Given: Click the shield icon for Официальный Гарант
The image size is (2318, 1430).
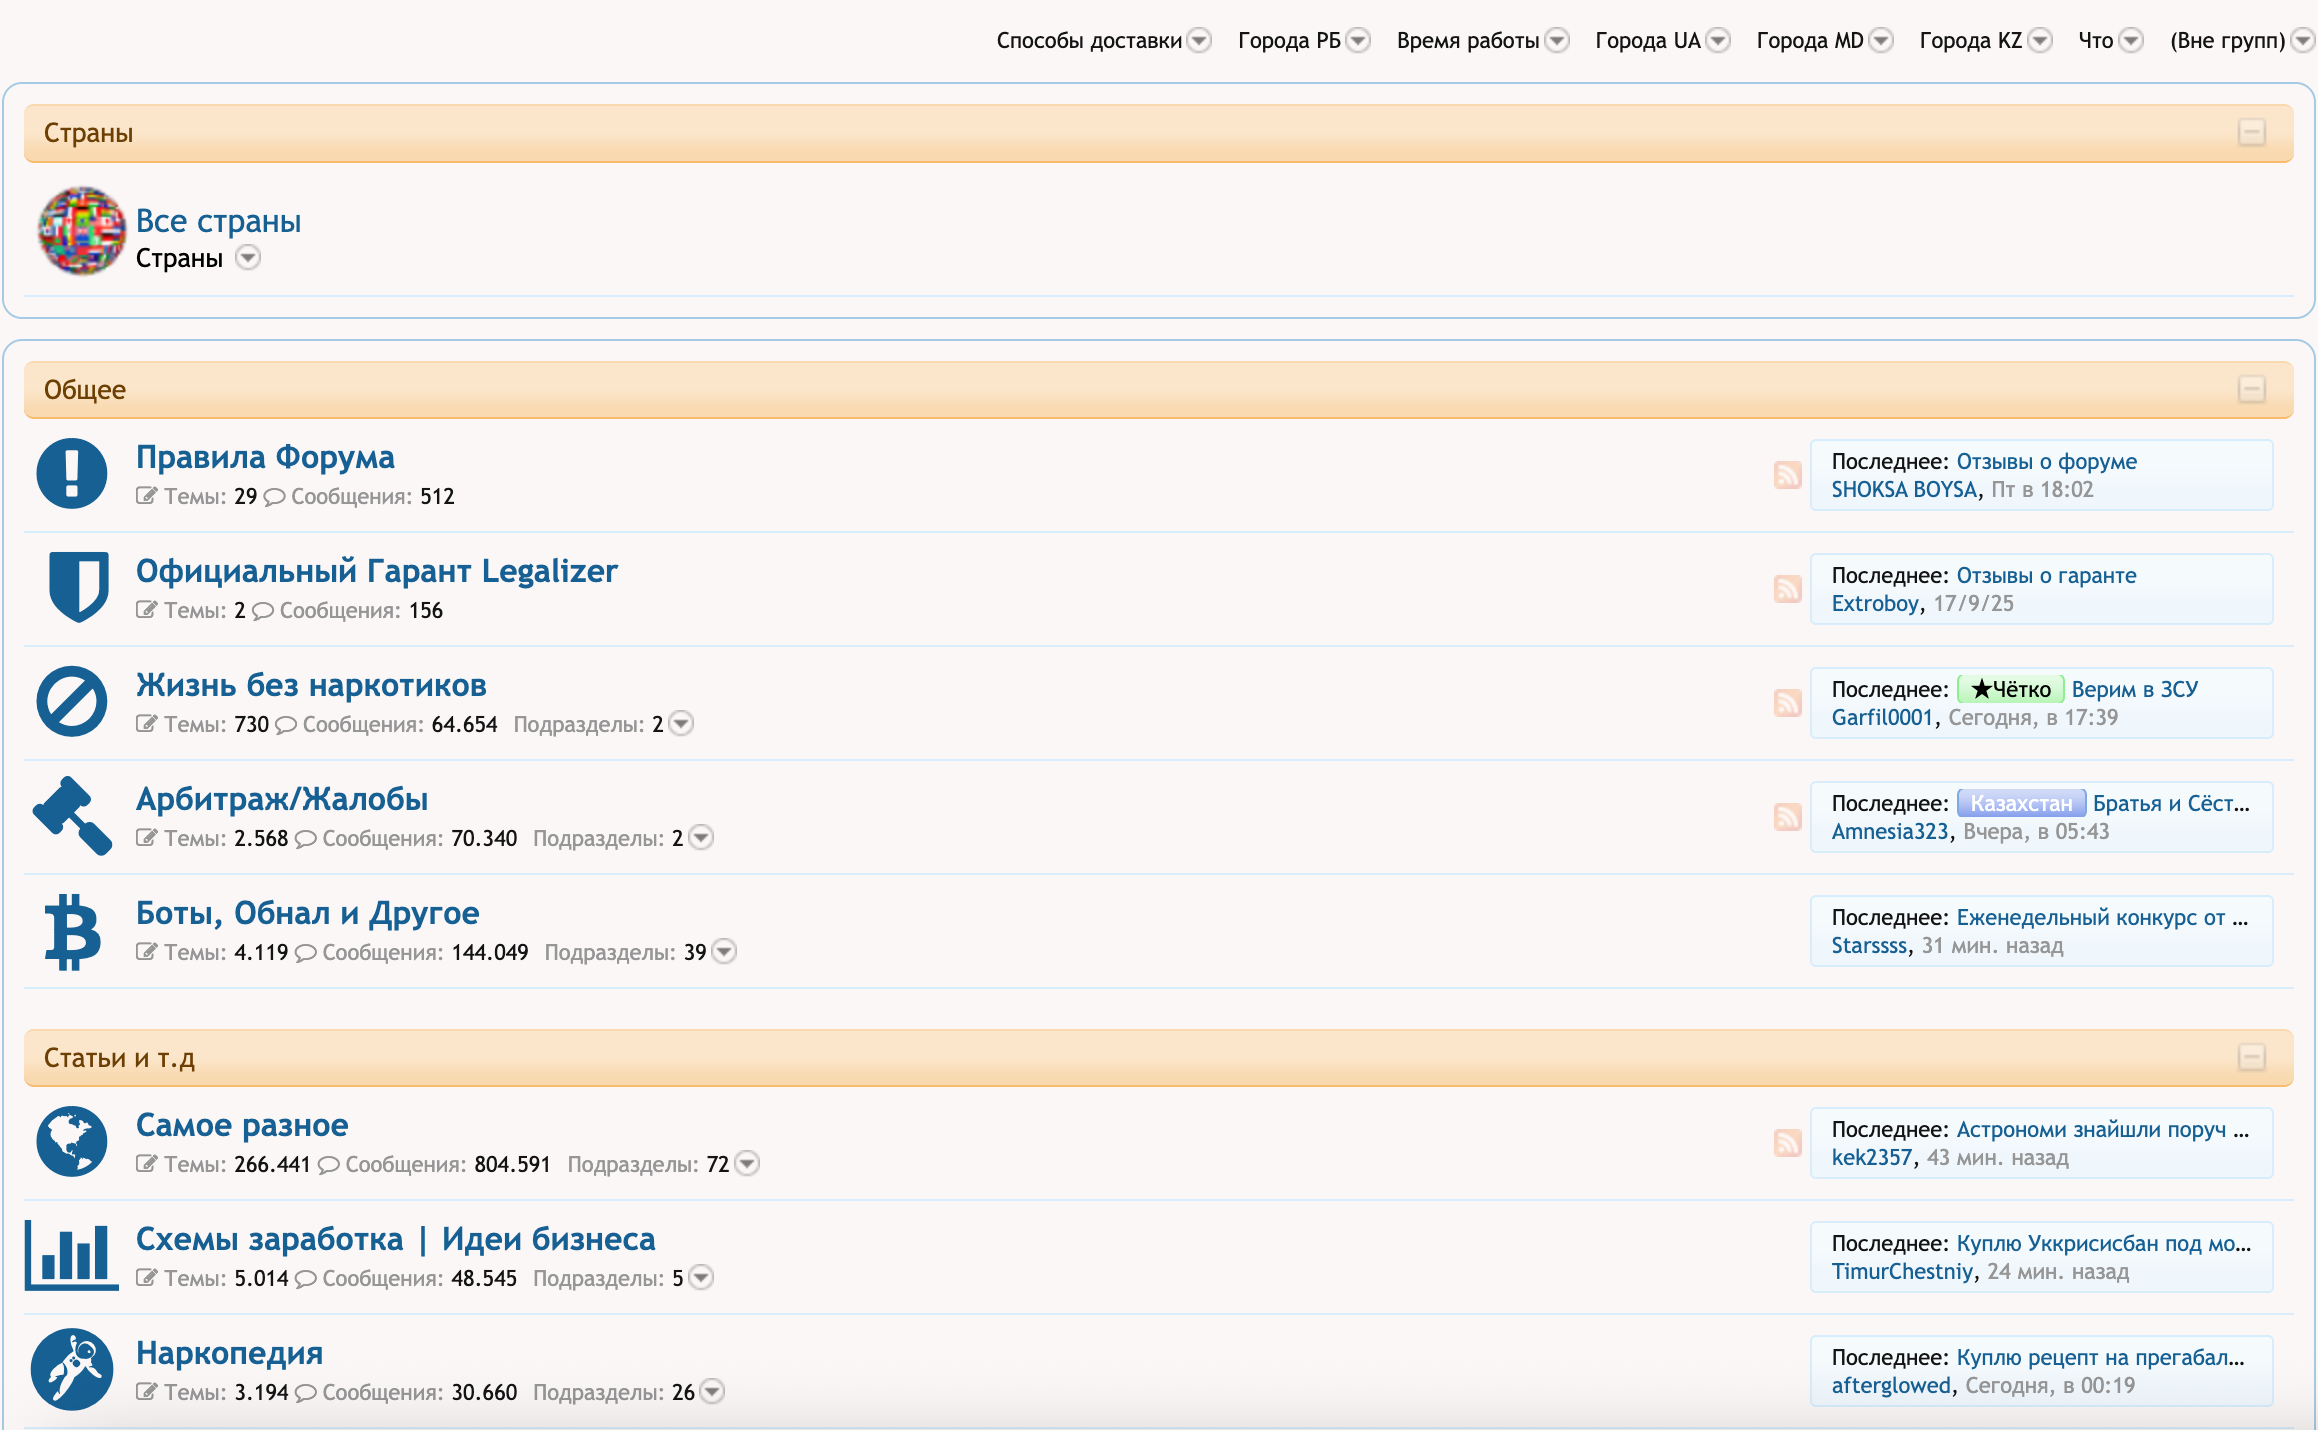Looking at the screenshot, I should pos(78,587).
